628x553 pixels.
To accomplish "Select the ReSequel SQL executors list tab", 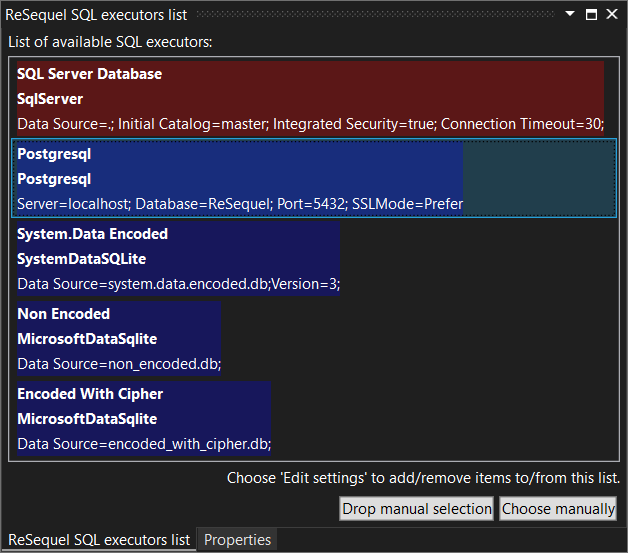I will coord(99,540).
